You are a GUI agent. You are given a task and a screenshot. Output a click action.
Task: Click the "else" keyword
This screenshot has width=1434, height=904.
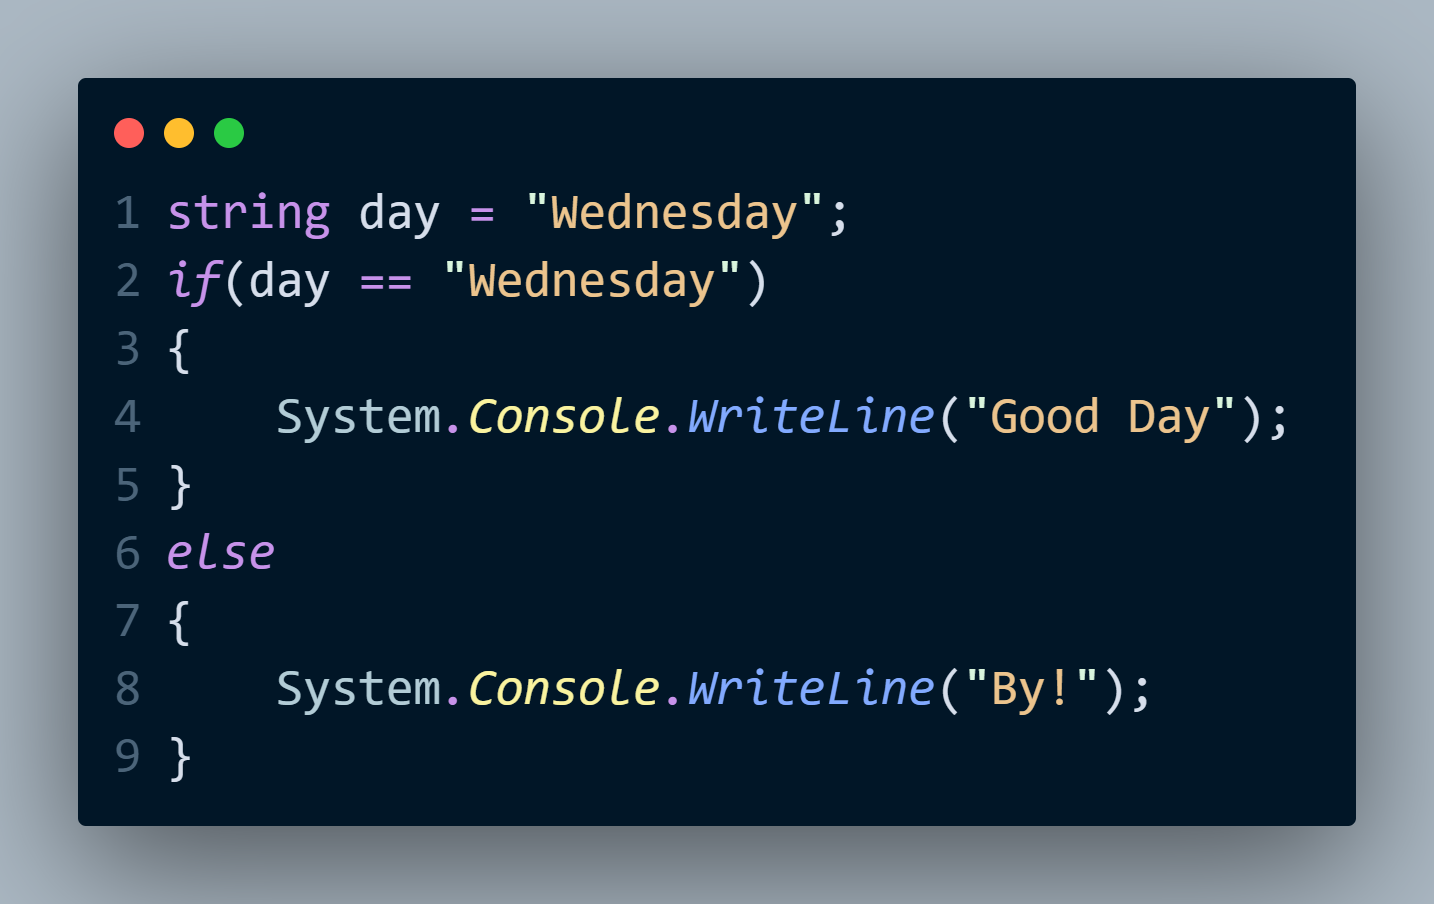pos(220,553)
